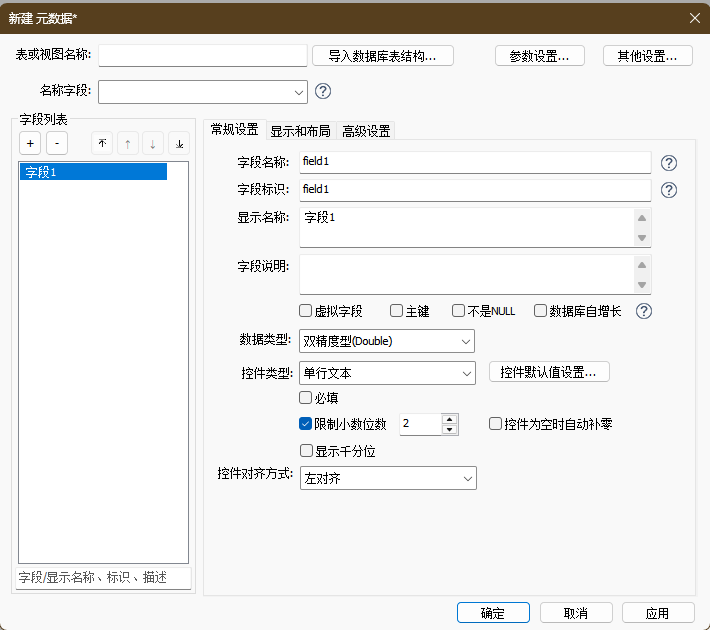Move selected field up one position
This screenshot has width=710, height=630.
pos(127,143)
